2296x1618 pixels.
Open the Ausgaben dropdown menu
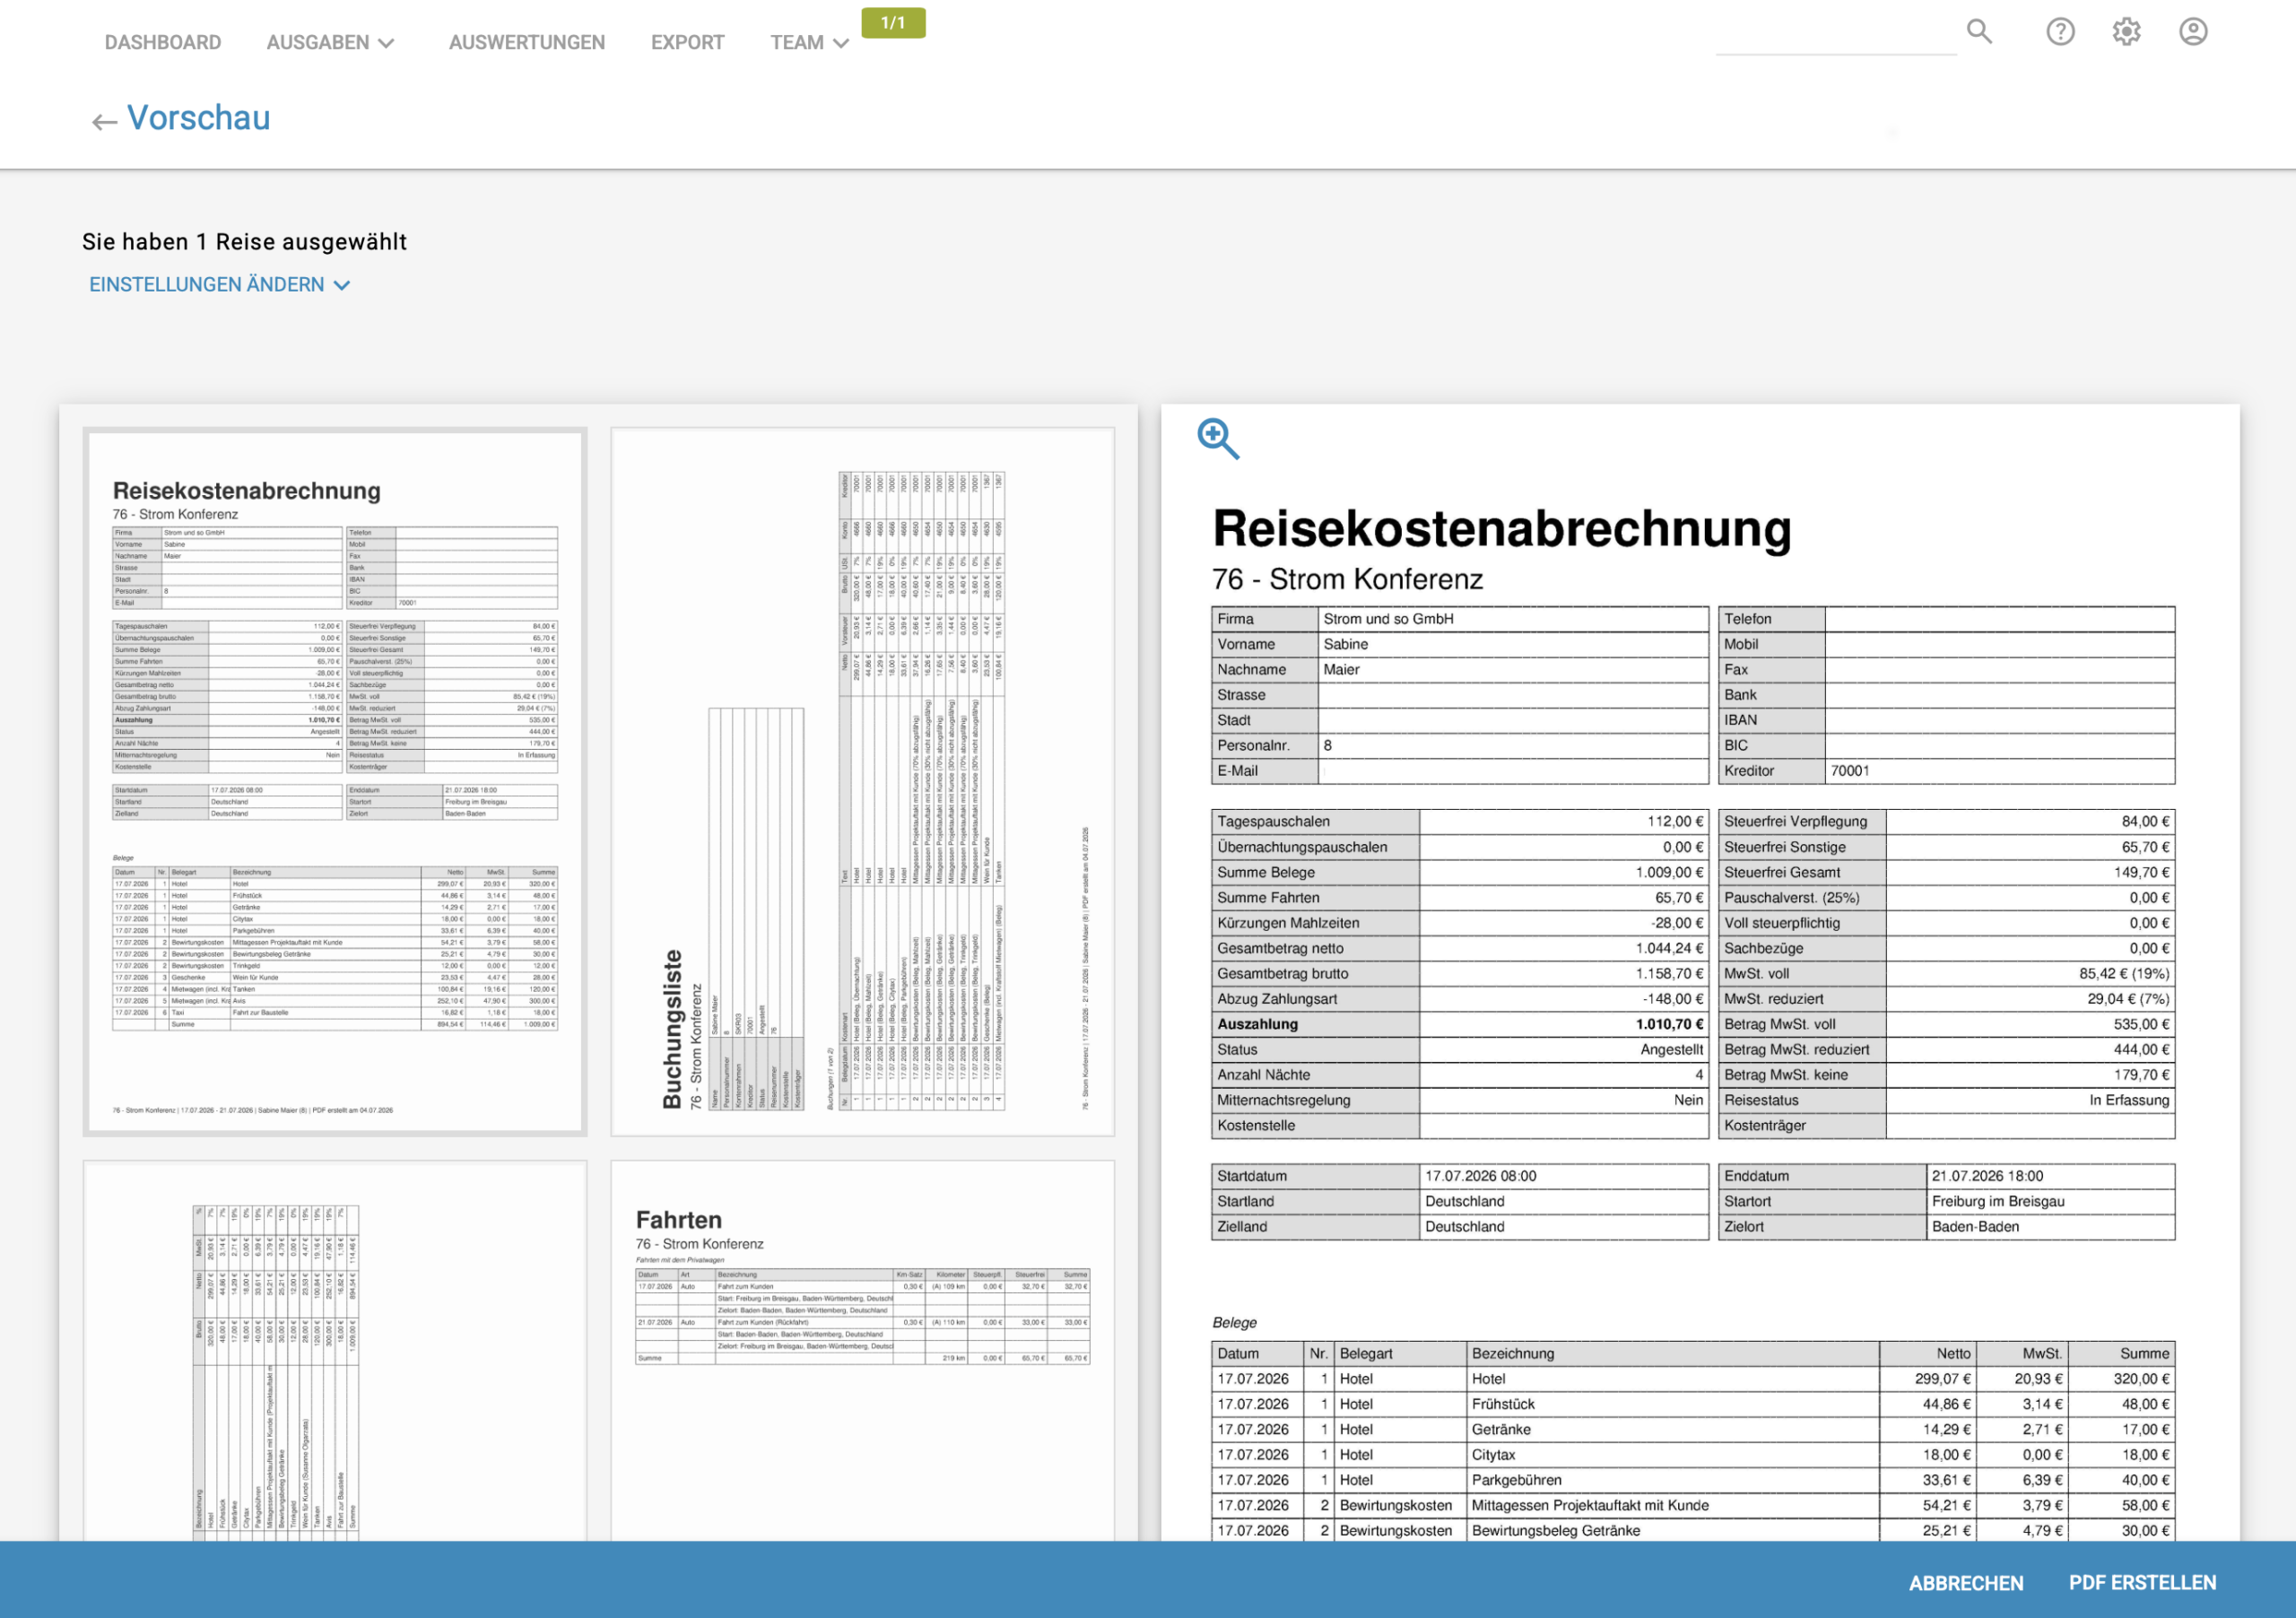click(330, 42)
